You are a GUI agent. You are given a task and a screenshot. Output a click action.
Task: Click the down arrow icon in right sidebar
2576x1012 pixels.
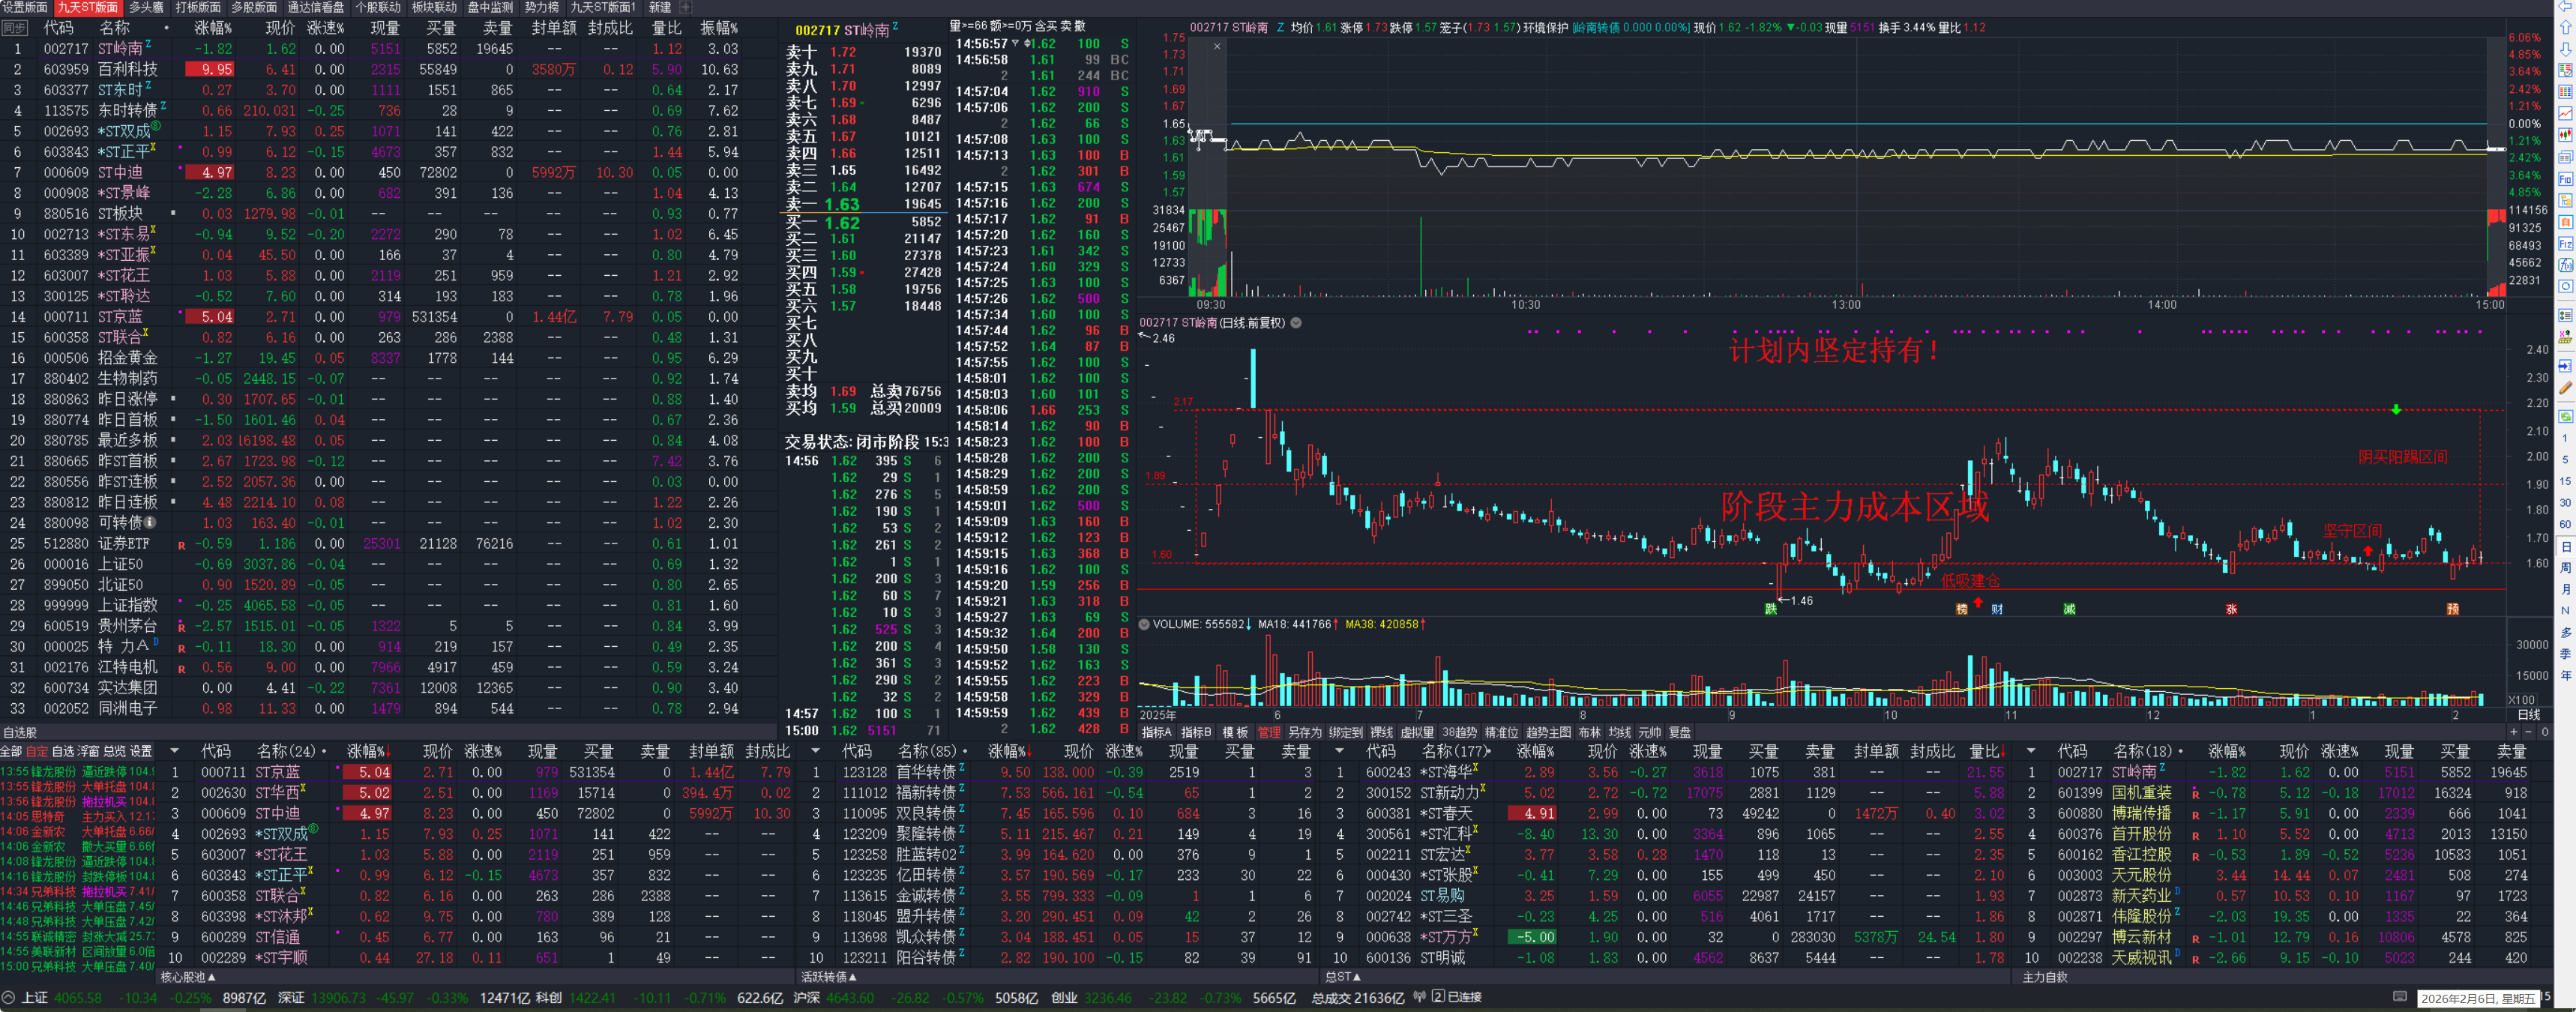coord(2565,49)
